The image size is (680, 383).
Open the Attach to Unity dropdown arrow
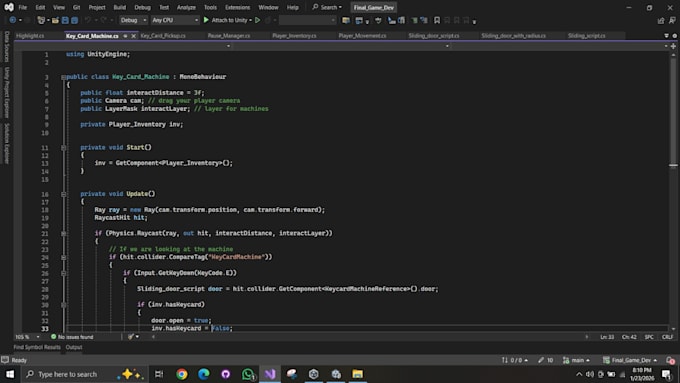[x=251, y=20]
